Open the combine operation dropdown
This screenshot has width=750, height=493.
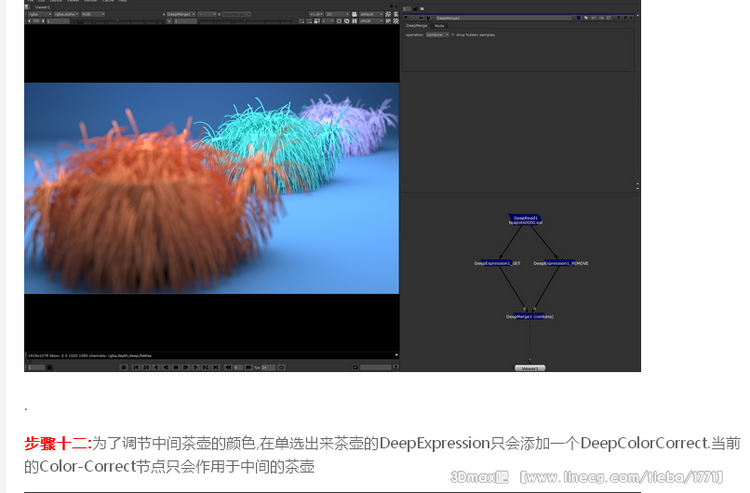(438, 35)
